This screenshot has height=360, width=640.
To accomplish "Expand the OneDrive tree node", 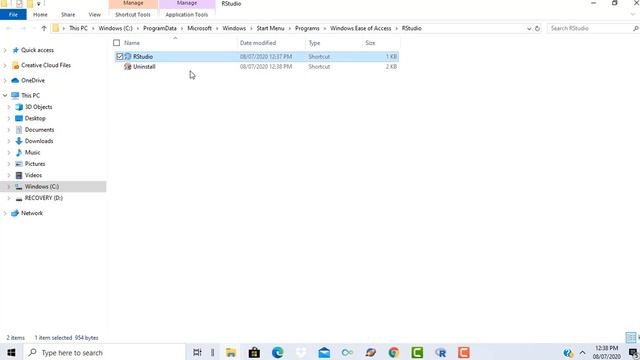I will [5, 80].
